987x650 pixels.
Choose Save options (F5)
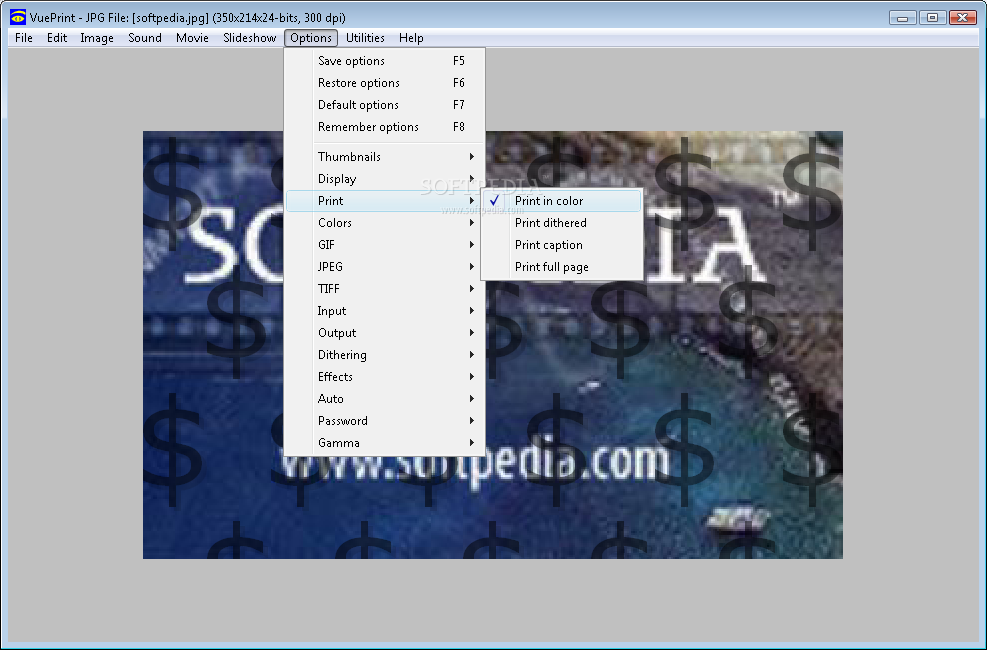pyautogui.click(x=385, y=61)
